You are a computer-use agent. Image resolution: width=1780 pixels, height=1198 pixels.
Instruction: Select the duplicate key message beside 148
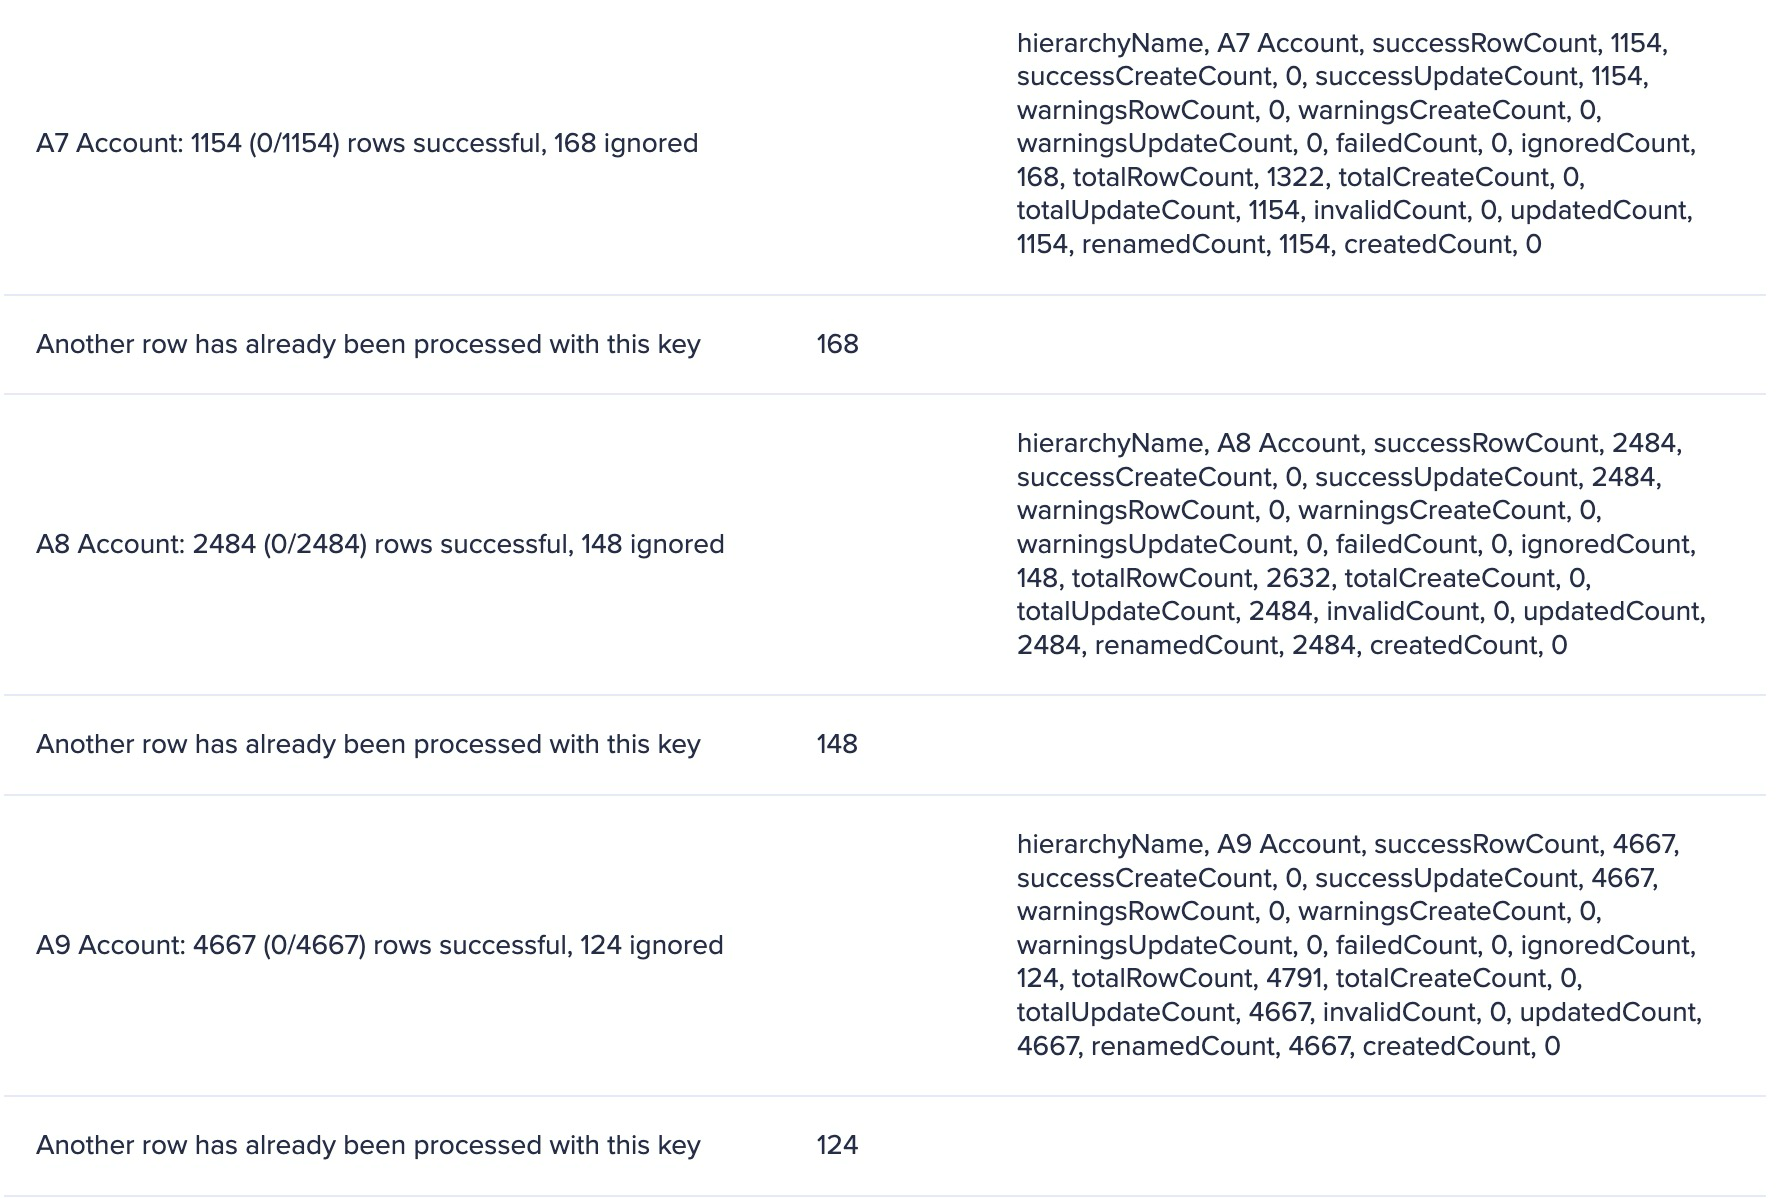tap(368, 745)
